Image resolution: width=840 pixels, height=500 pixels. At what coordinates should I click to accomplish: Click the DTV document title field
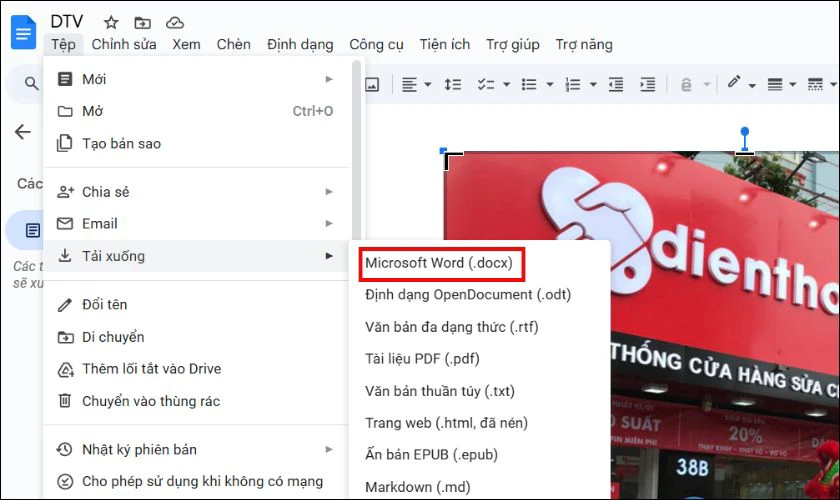[x=67, y=21]
